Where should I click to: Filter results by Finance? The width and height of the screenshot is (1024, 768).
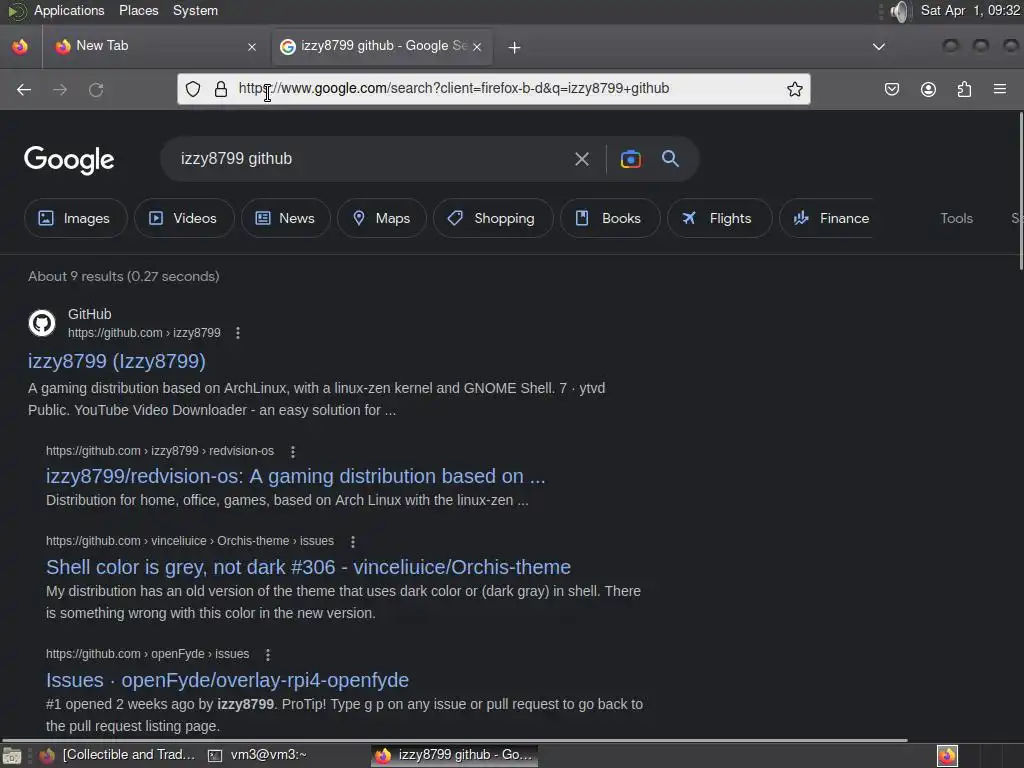coord(827,218)
